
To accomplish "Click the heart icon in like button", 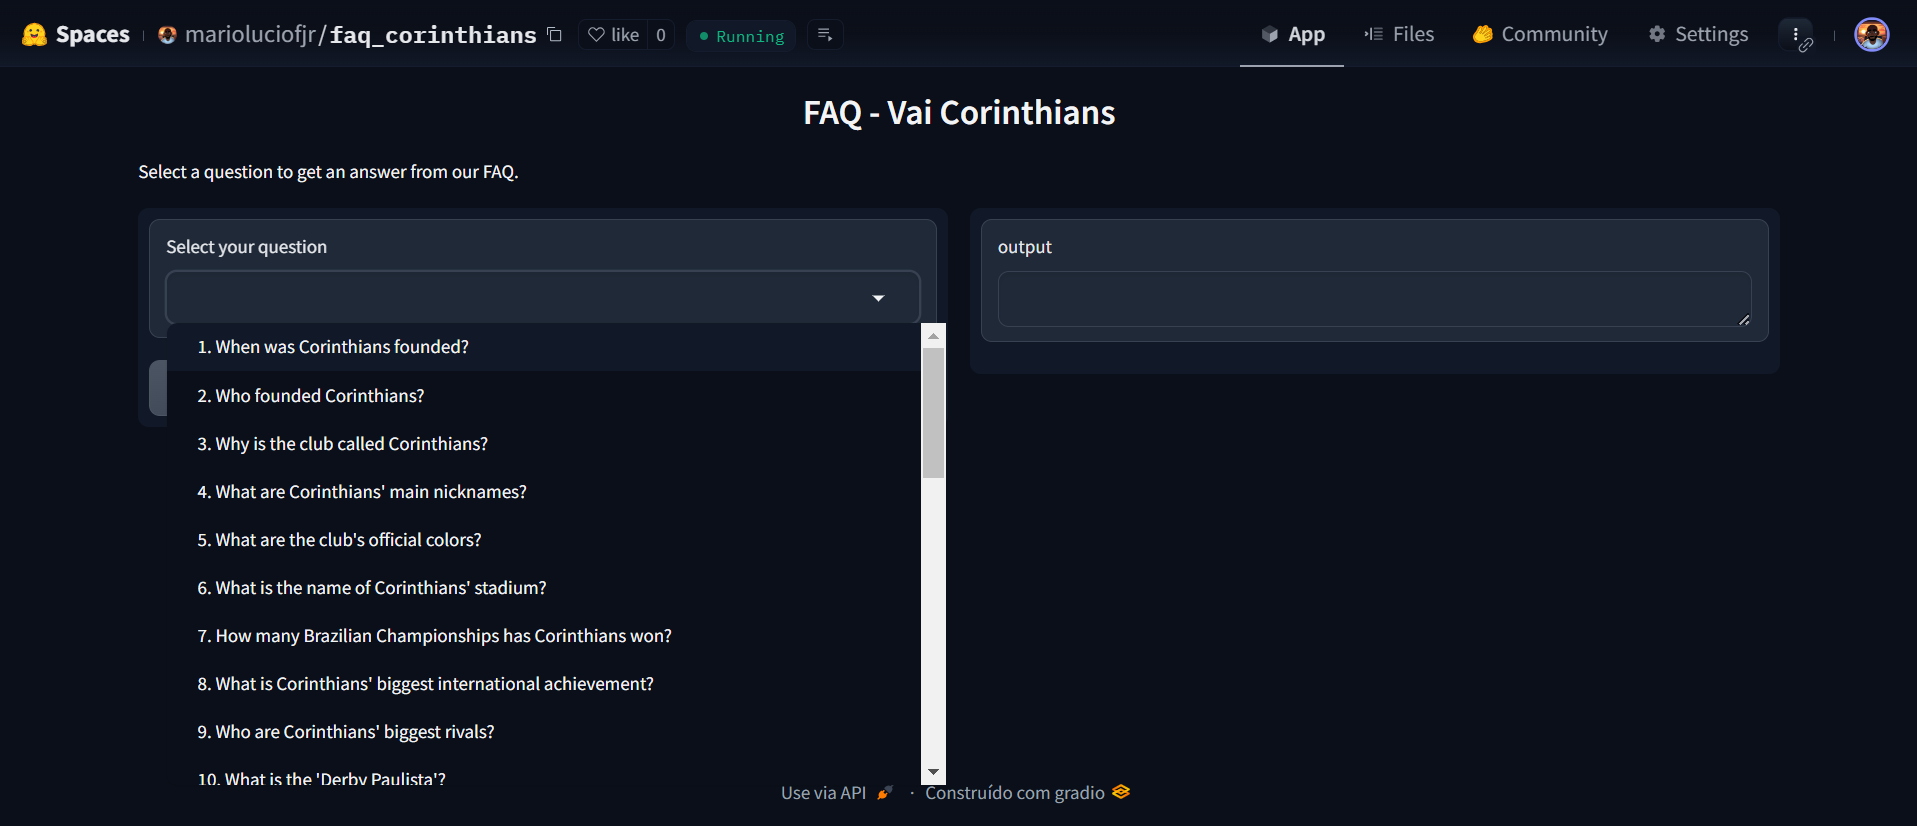I will coord(596,35).
